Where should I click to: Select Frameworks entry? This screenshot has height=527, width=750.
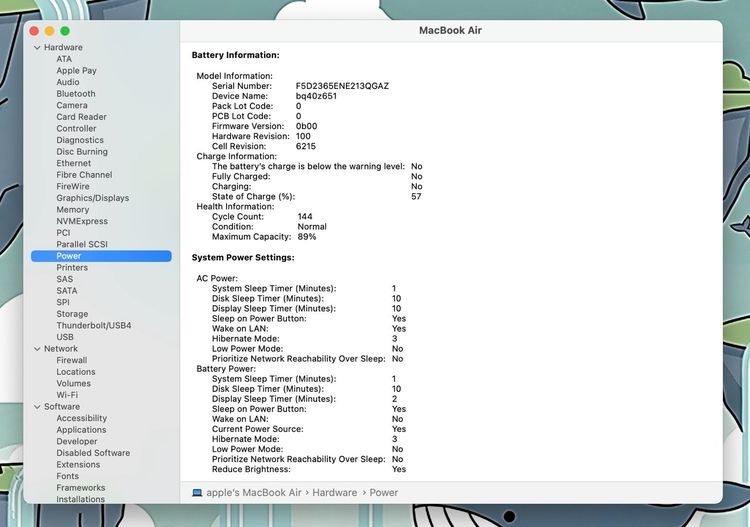[80, 487]
